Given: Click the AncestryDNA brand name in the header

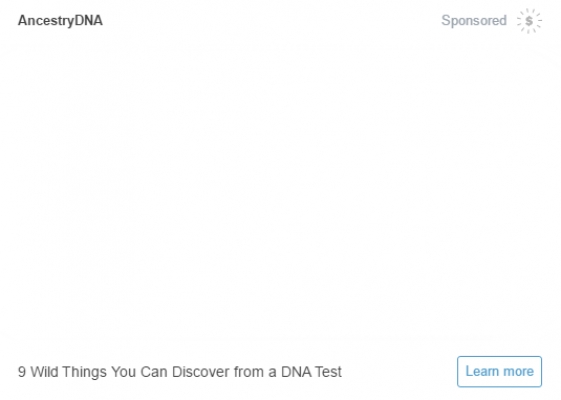Looking at the screenshot, I should click(60, 20).
